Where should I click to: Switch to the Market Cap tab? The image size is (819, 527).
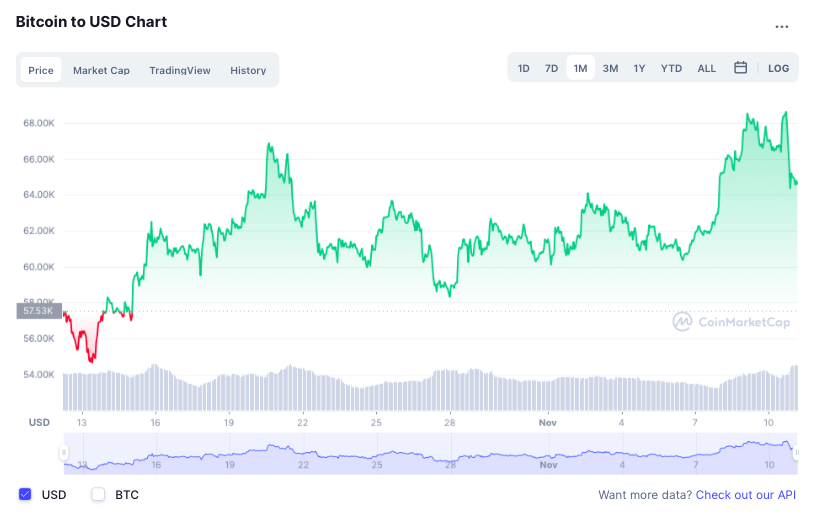click(101, 70)
